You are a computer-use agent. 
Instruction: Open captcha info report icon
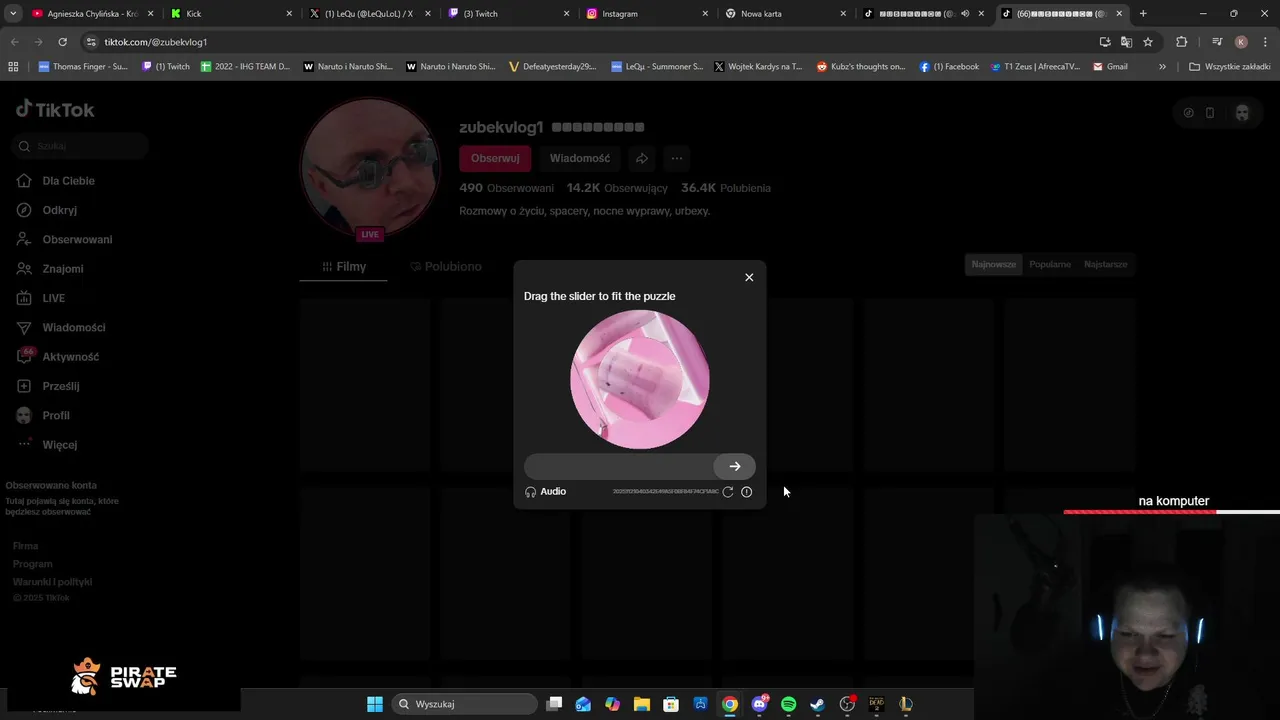[746, 492]
